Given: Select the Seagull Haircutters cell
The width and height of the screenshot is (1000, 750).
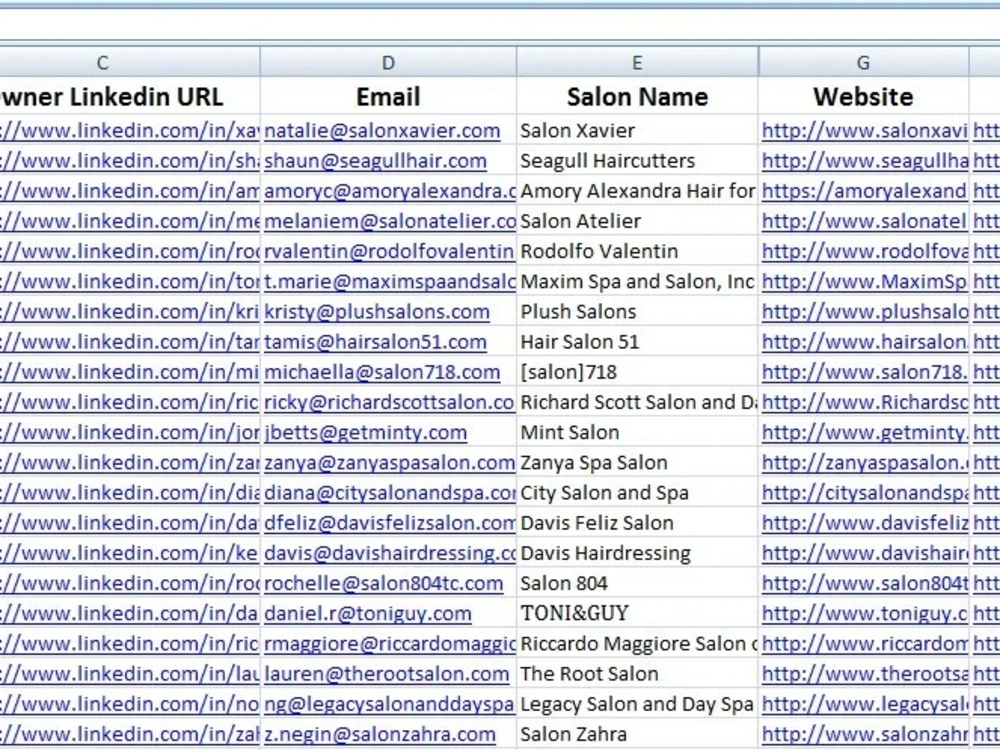Looking at the screenshot, I should (x=637, y=161).
